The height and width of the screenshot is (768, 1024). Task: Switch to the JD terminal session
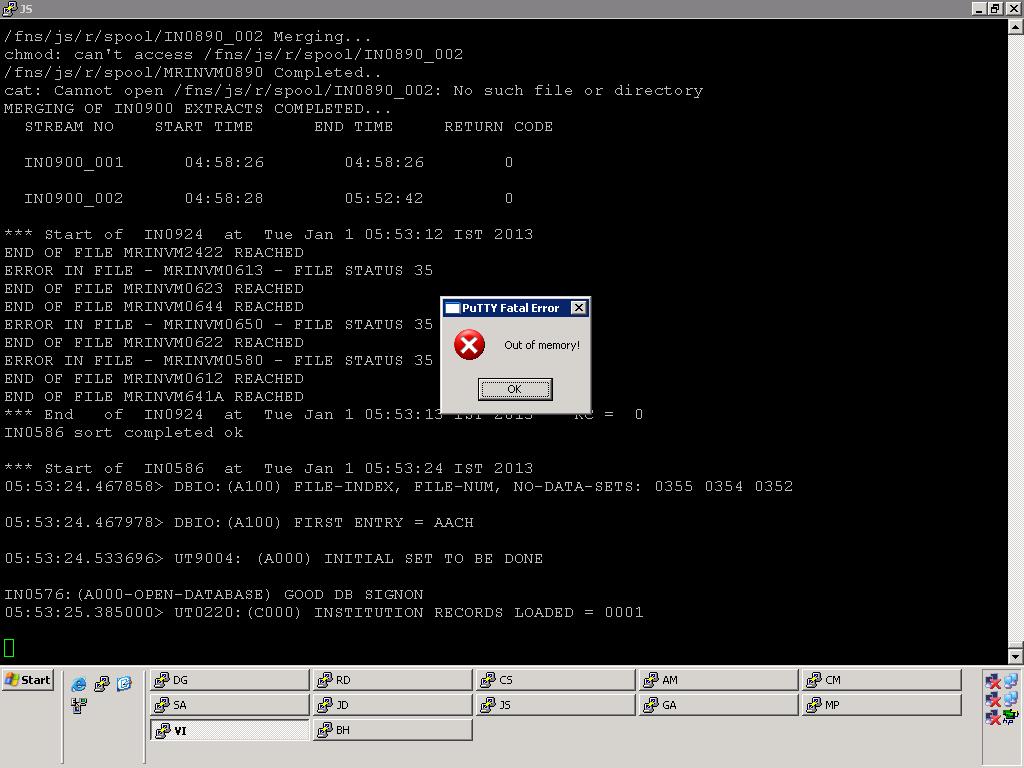click(x=391, y=705)
